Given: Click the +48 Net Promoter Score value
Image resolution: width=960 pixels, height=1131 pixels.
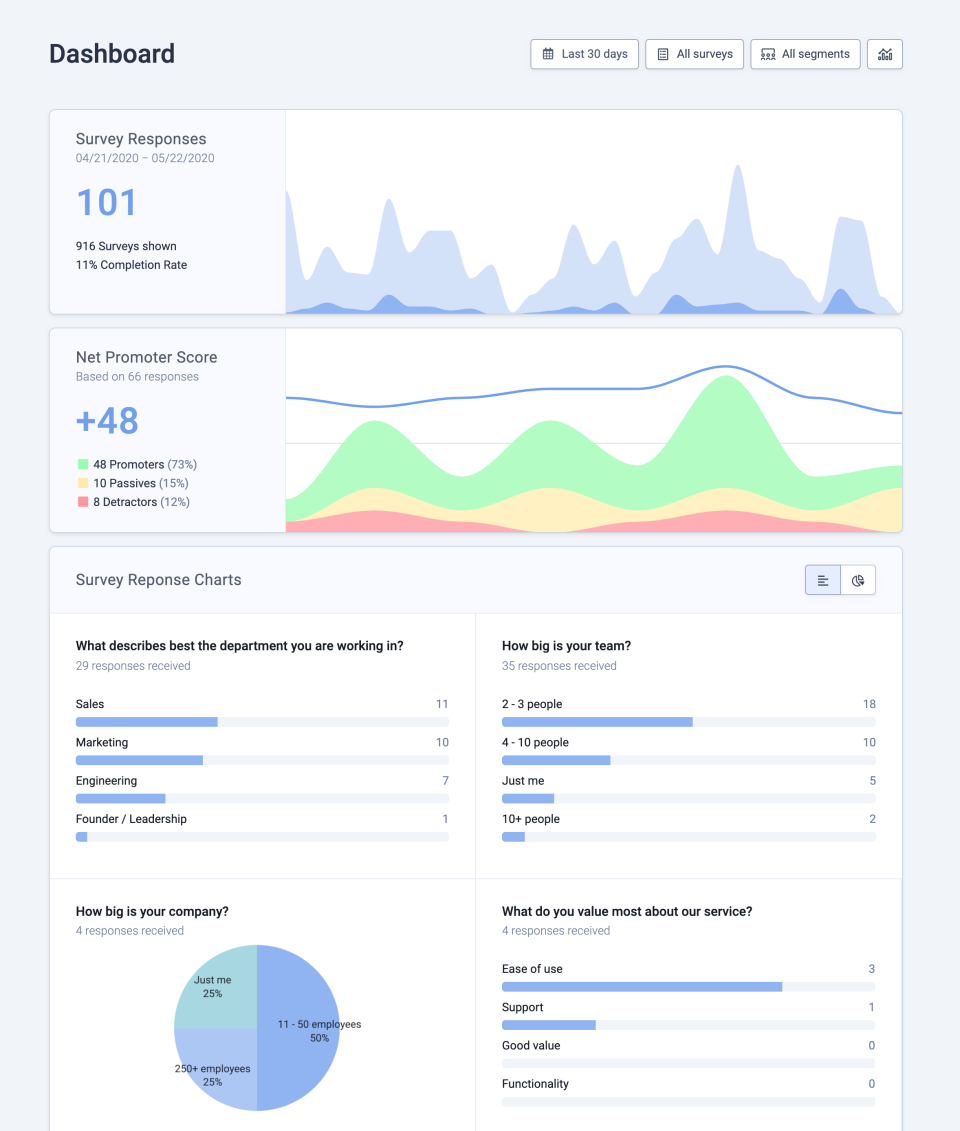Looking at the screenshot, I should pyautogui.click(x=107, y=421).
